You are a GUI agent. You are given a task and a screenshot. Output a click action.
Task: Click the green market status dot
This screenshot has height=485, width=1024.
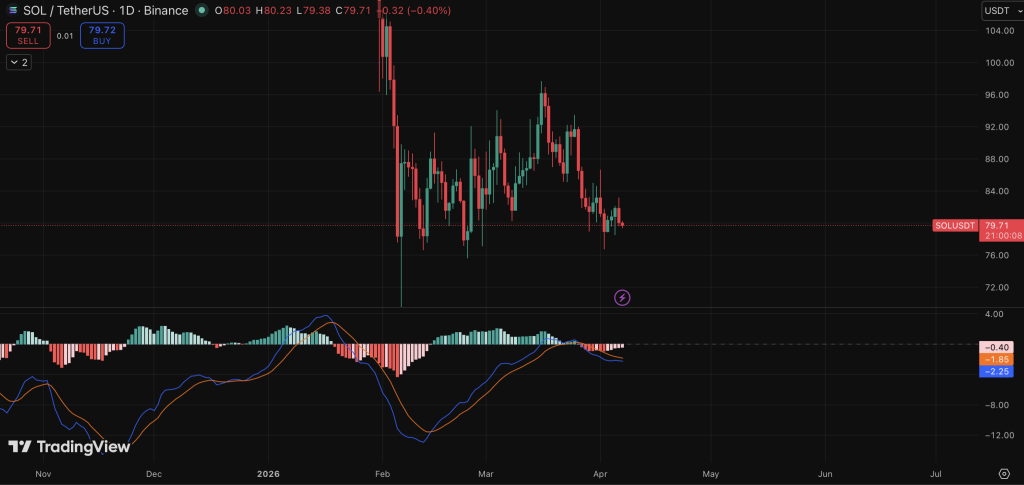click(x=203, y=10)
